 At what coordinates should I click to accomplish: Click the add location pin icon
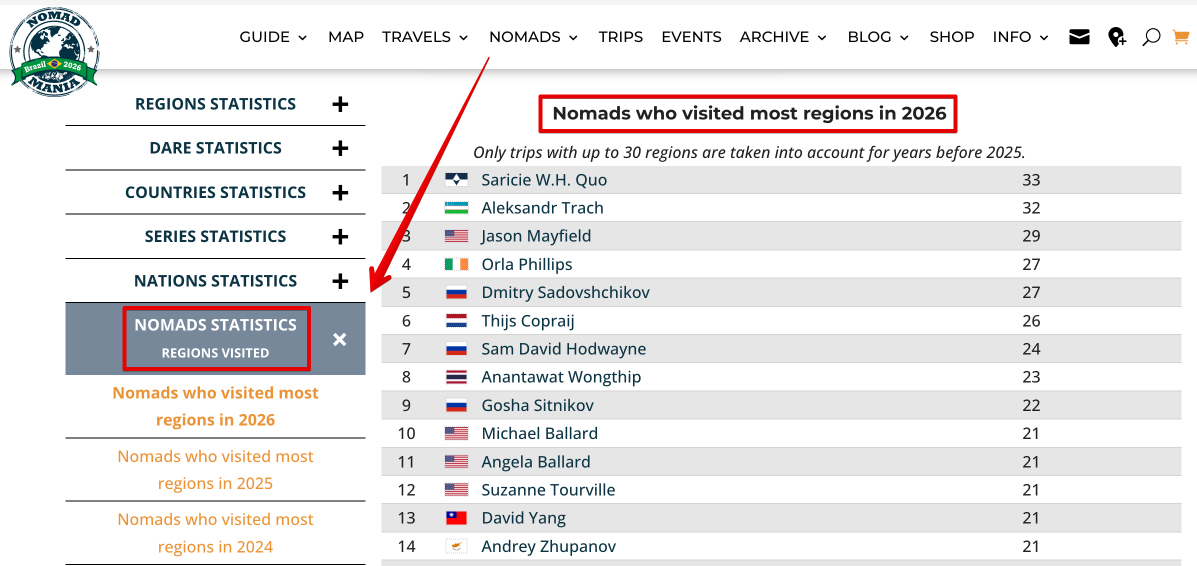point(1117,37)
